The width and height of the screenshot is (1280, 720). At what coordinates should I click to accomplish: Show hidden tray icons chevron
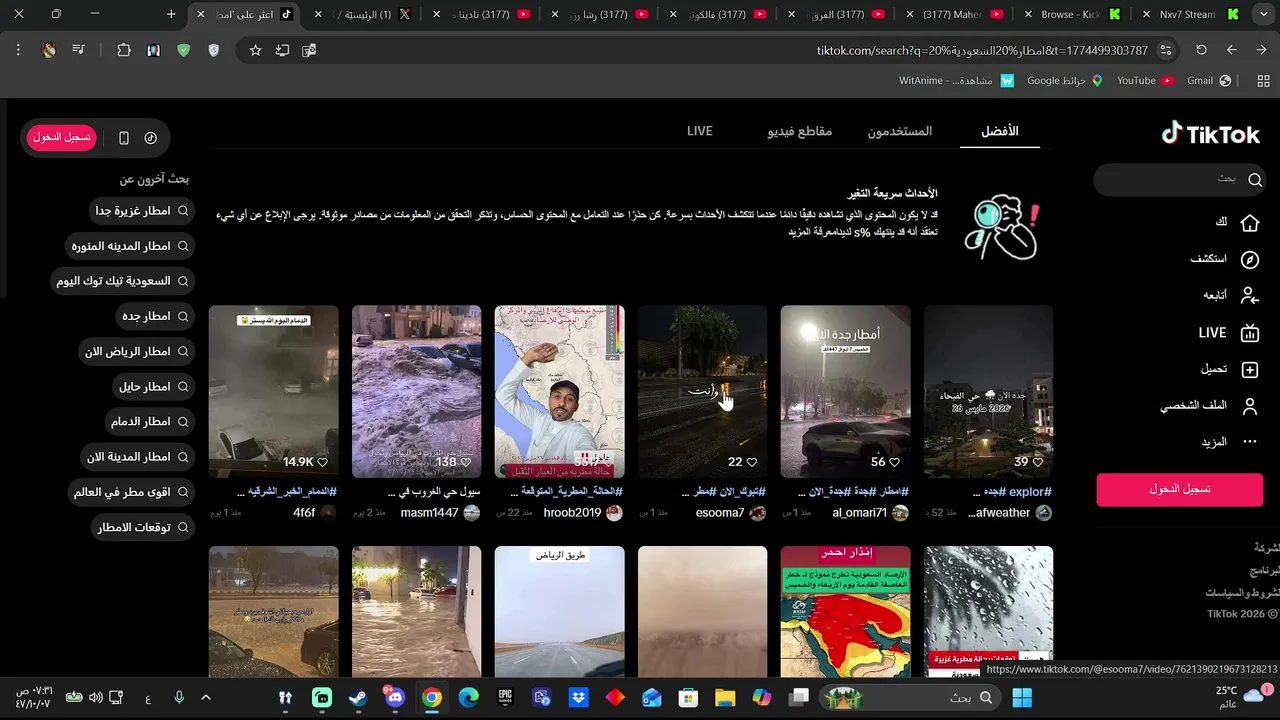tap(206, 698)
